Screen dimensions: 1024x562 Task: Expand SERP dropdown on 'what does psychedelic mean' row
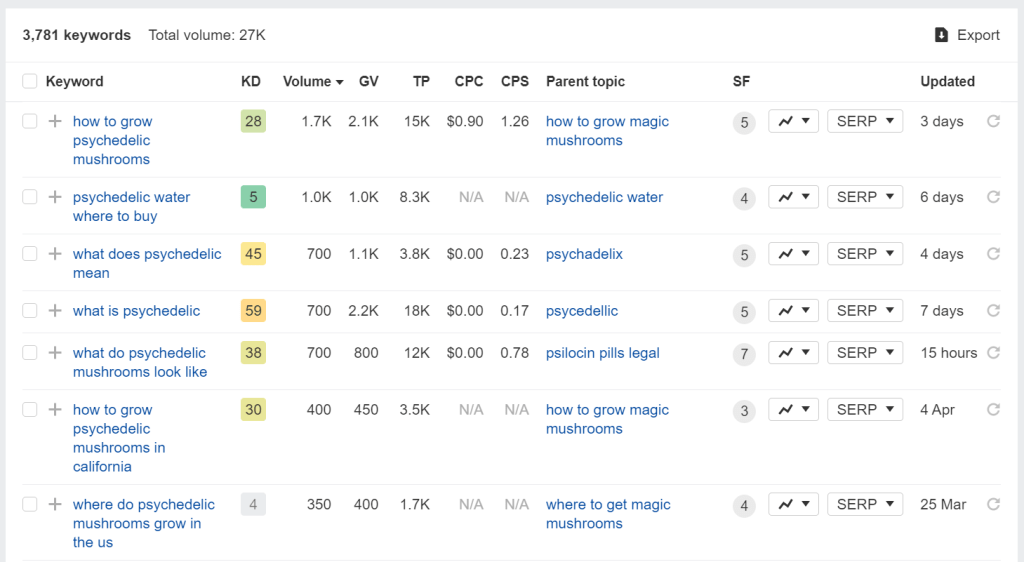[x=865, y=254]
